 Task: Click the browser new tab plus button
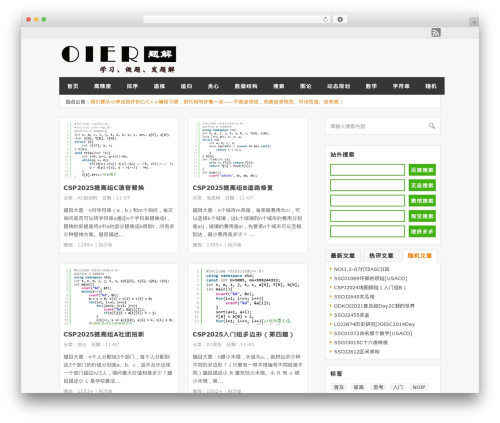coord(474,22)
